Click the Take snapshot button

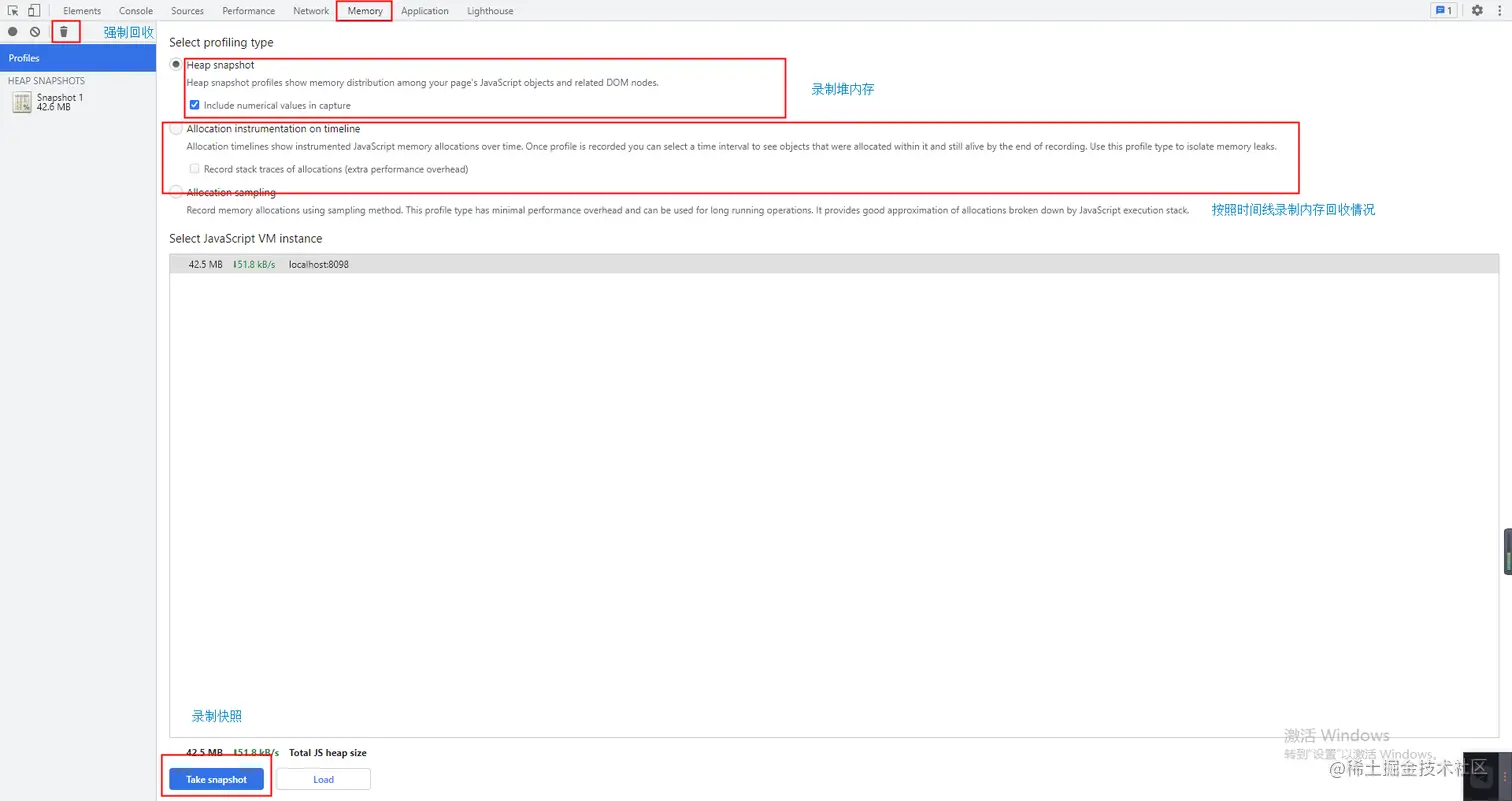[216, 779]
